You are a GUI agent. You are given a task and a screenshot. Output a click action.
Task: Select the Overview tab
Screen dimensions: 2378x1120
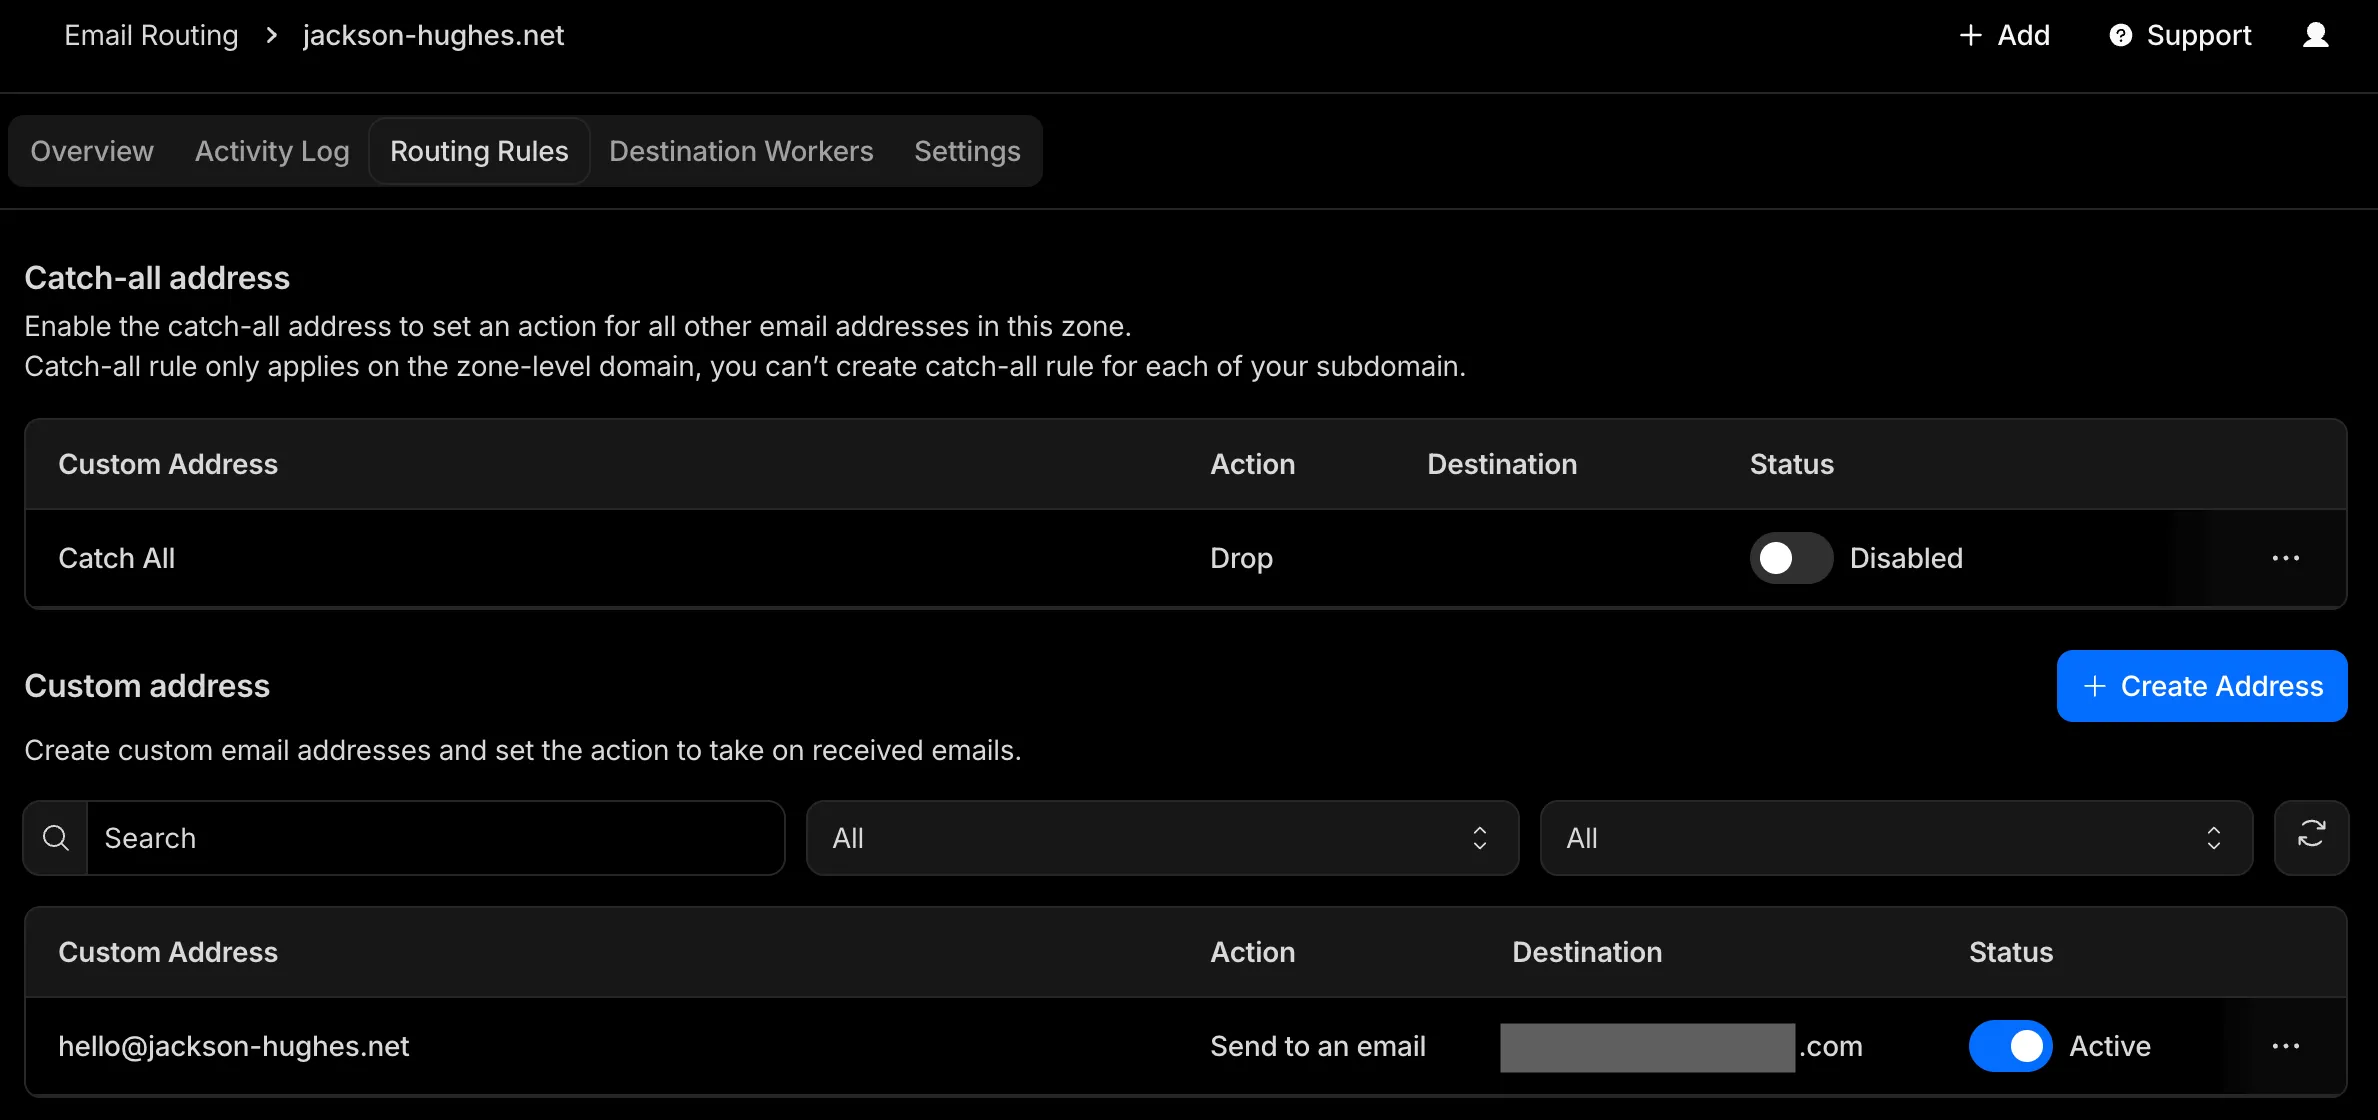pos(92,151)
